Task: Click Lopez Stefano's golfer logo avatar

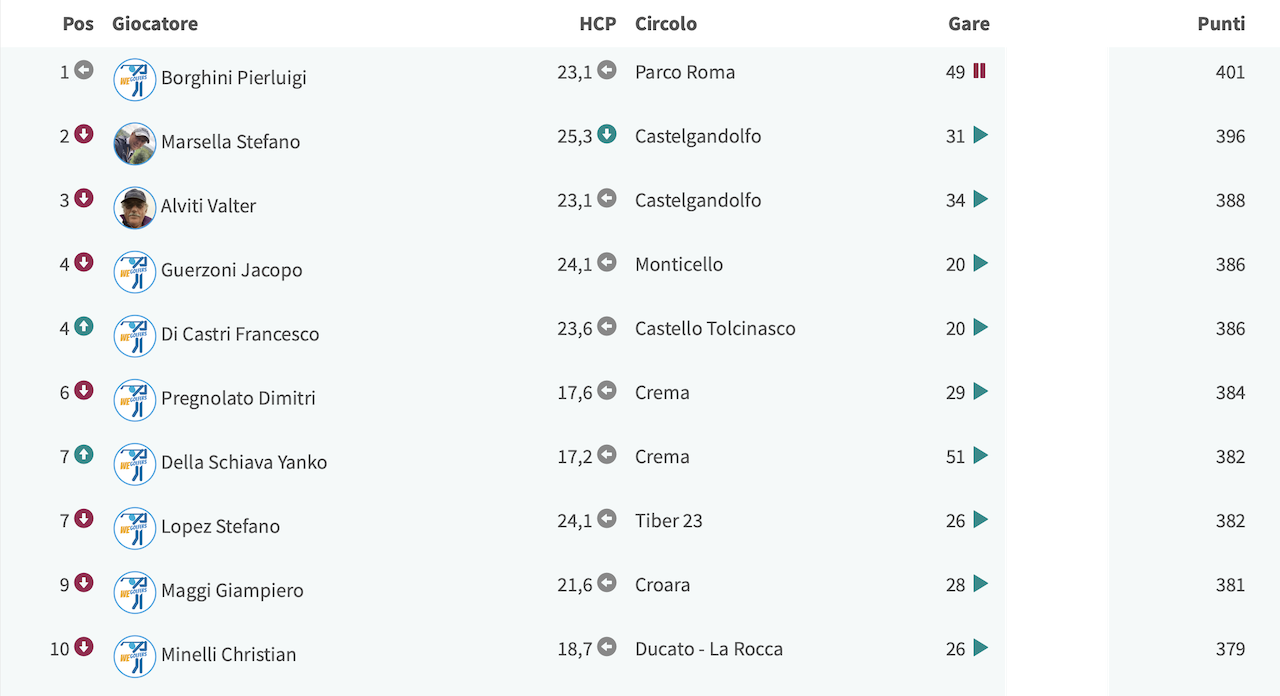Action: [x=135, y=528]
